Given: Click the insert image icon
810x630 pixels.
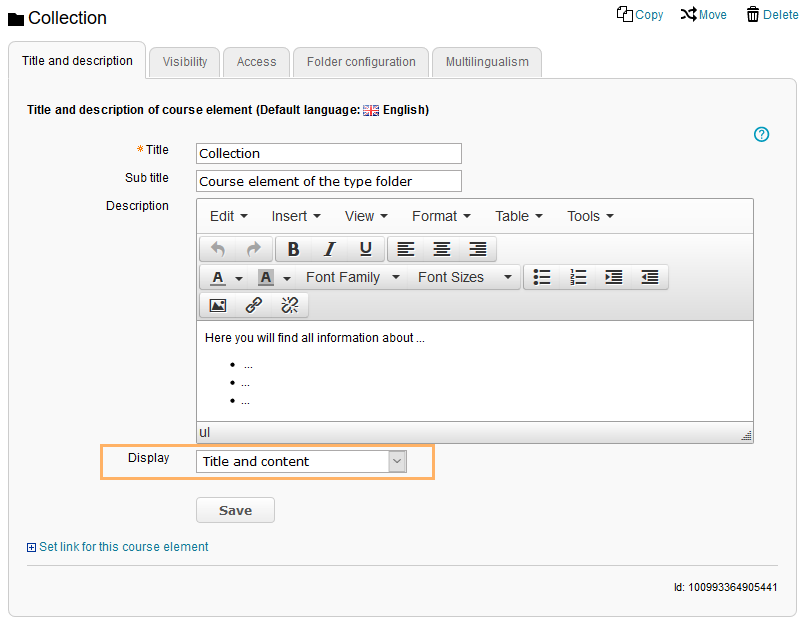Looking at the screenshot, I should (217, 305).
